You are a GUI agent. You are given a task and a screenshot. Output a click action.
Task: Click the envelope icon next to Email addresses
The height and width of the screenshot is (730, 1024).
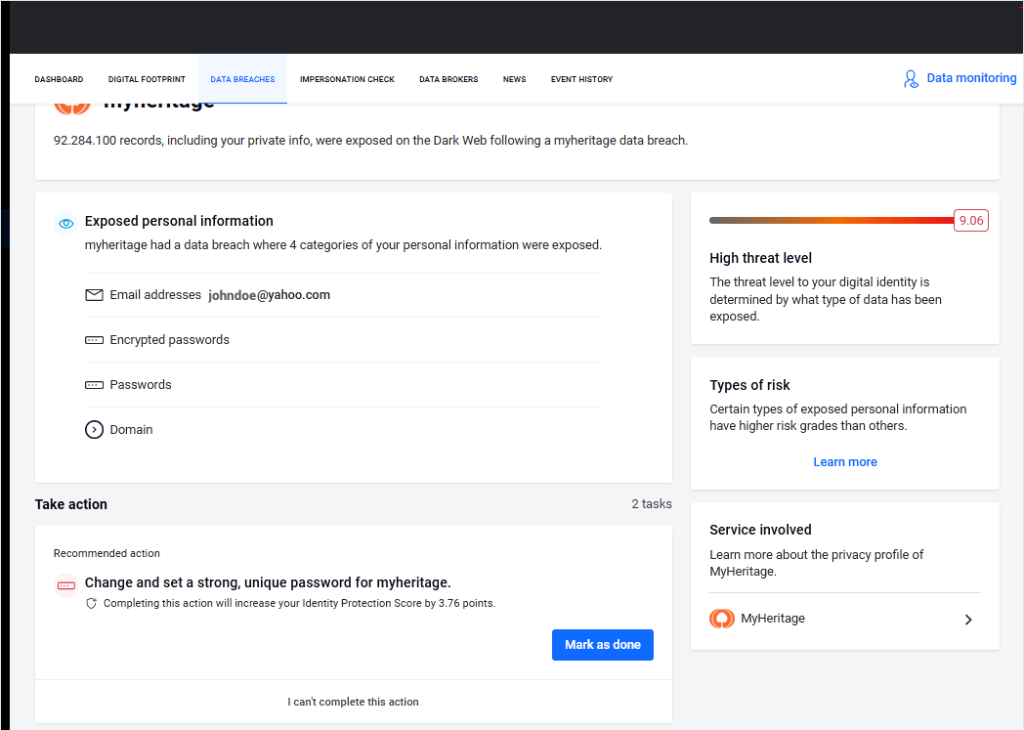coord(93,294)
